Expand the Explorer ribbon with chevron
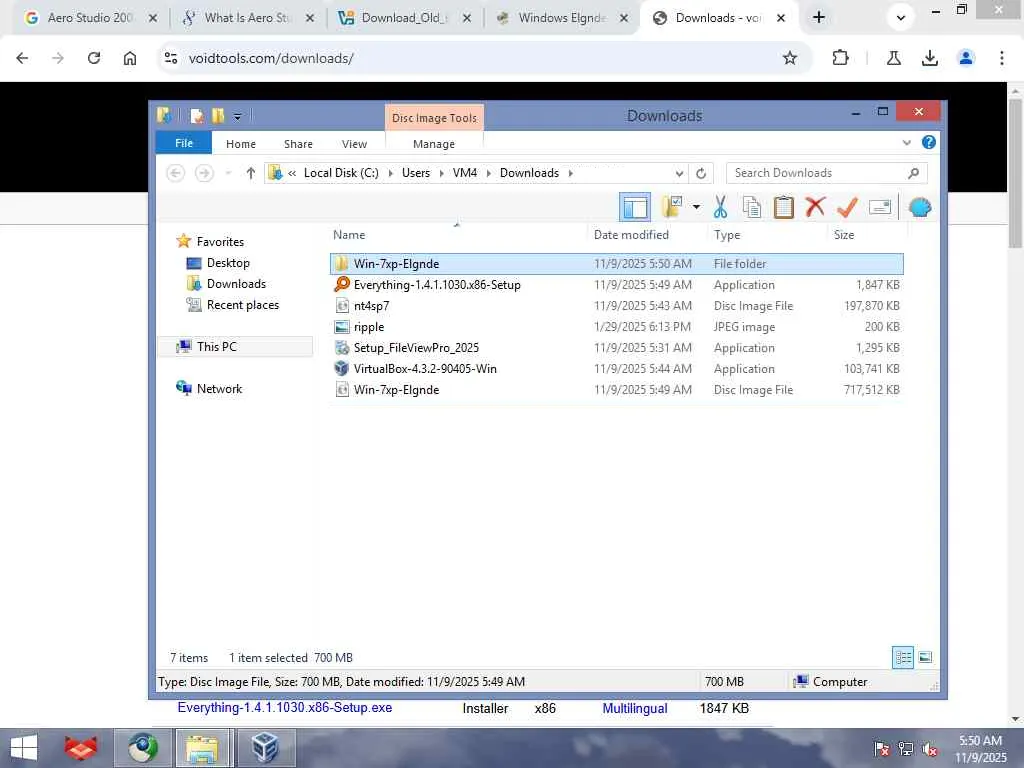Screen dimensions: 1024x768 (906, 142)
